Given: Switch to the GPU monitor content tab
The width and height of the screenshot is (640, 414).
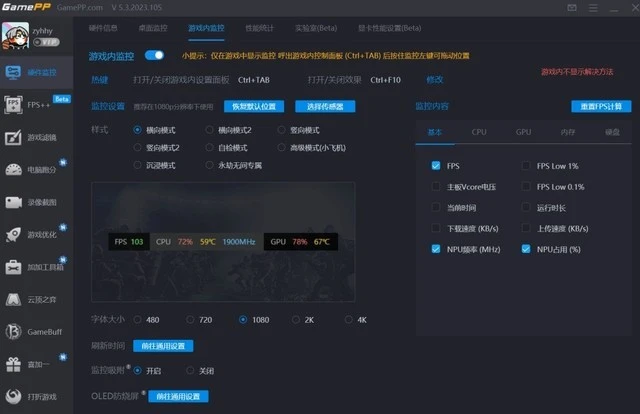Looking at the screenshot, I should click(x=523, y=132).
